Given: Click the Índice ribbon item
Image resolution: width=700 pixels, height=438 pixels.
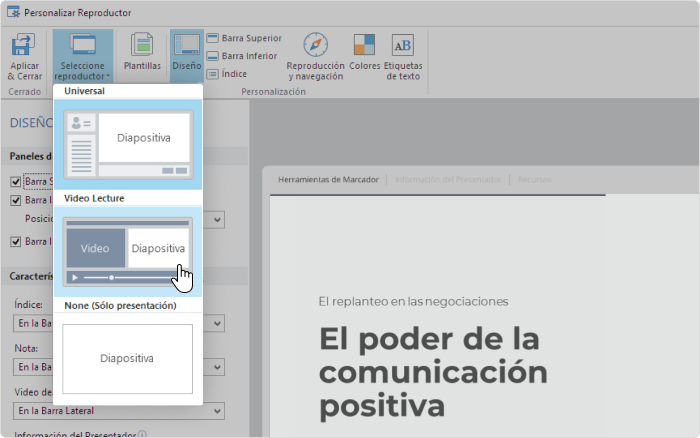Looking at the screenshot, I should pyautogui.click(x=227, y=74).
